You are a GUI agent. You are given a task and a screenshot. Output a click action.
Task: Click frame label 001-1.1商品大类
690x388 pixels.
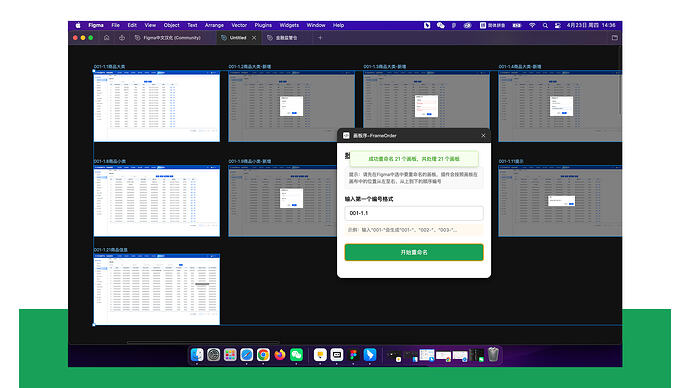(110, 67)
